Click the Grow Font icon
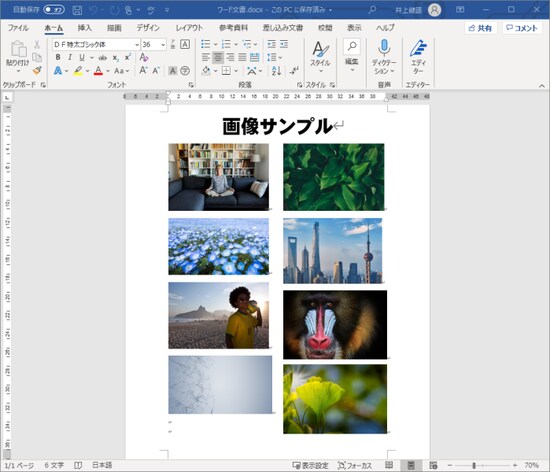 143,70
